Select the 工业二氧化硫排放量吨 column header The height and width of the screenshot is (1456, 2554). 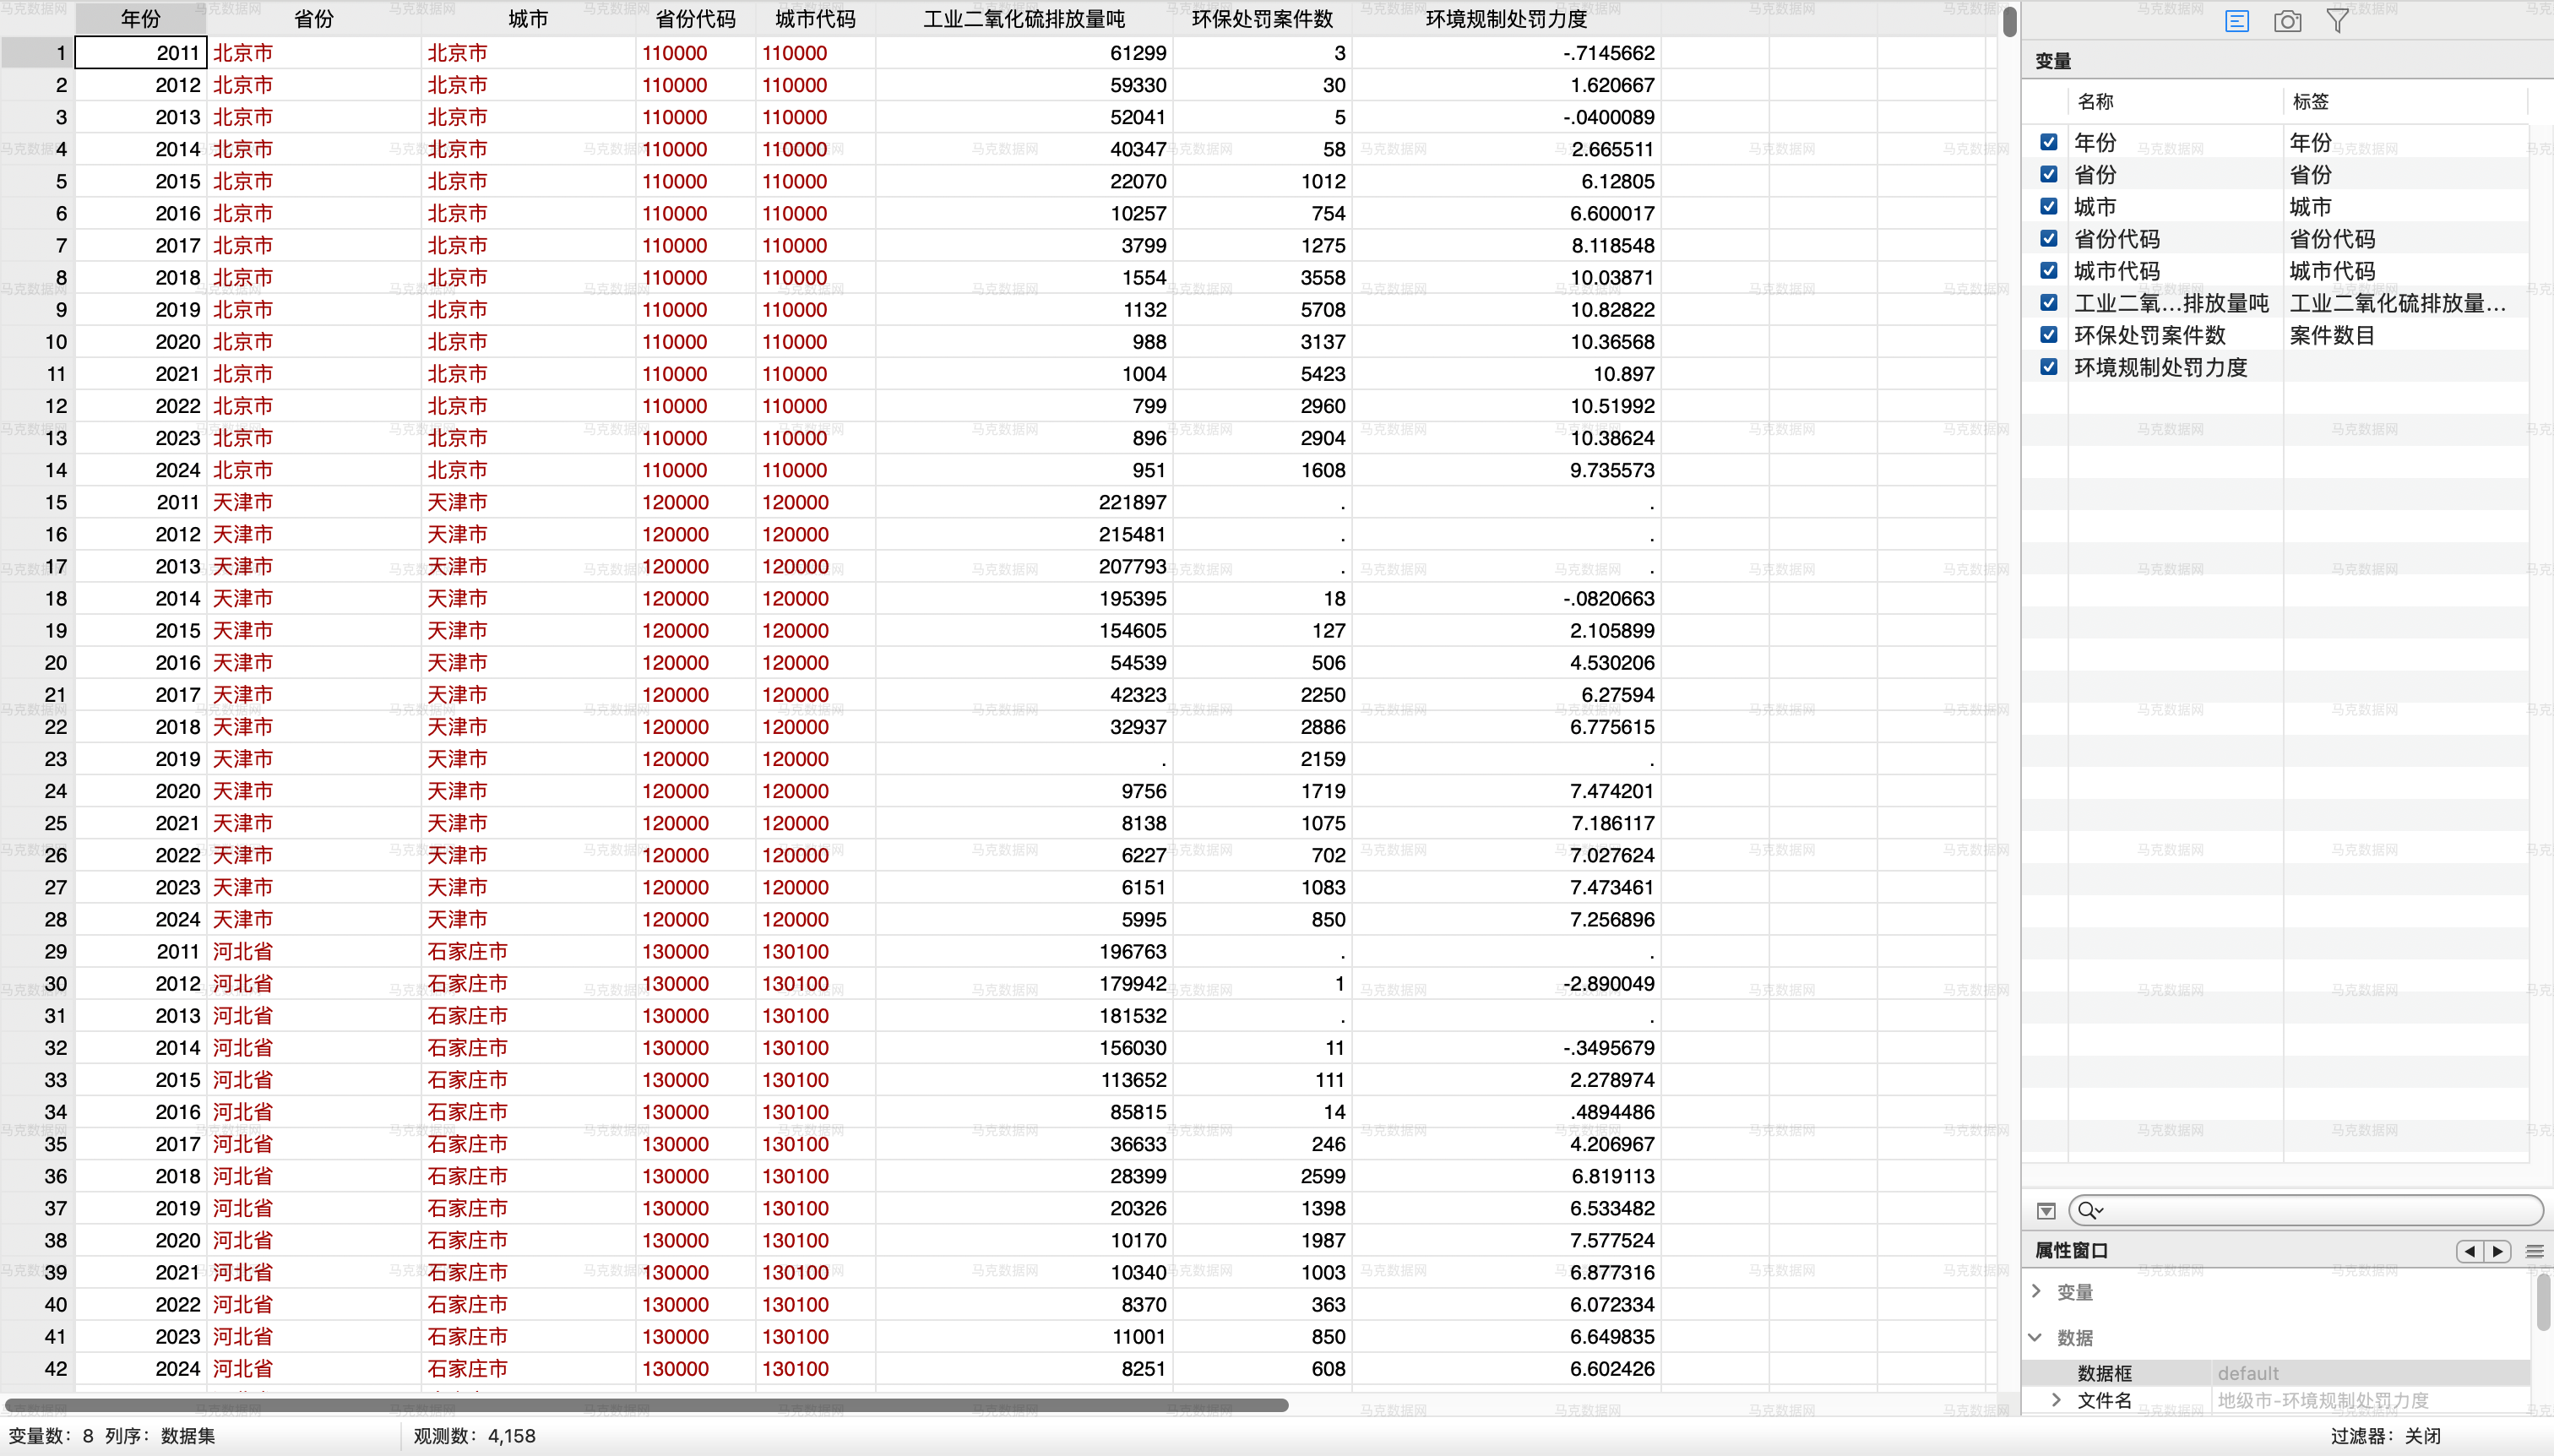1024,19
